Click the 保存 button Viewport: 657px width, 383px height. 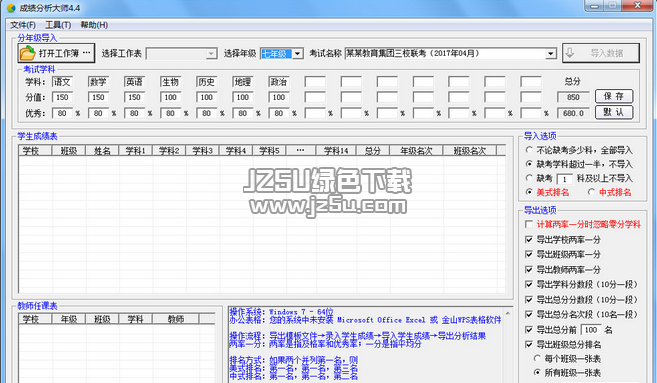tap(614, 96)
